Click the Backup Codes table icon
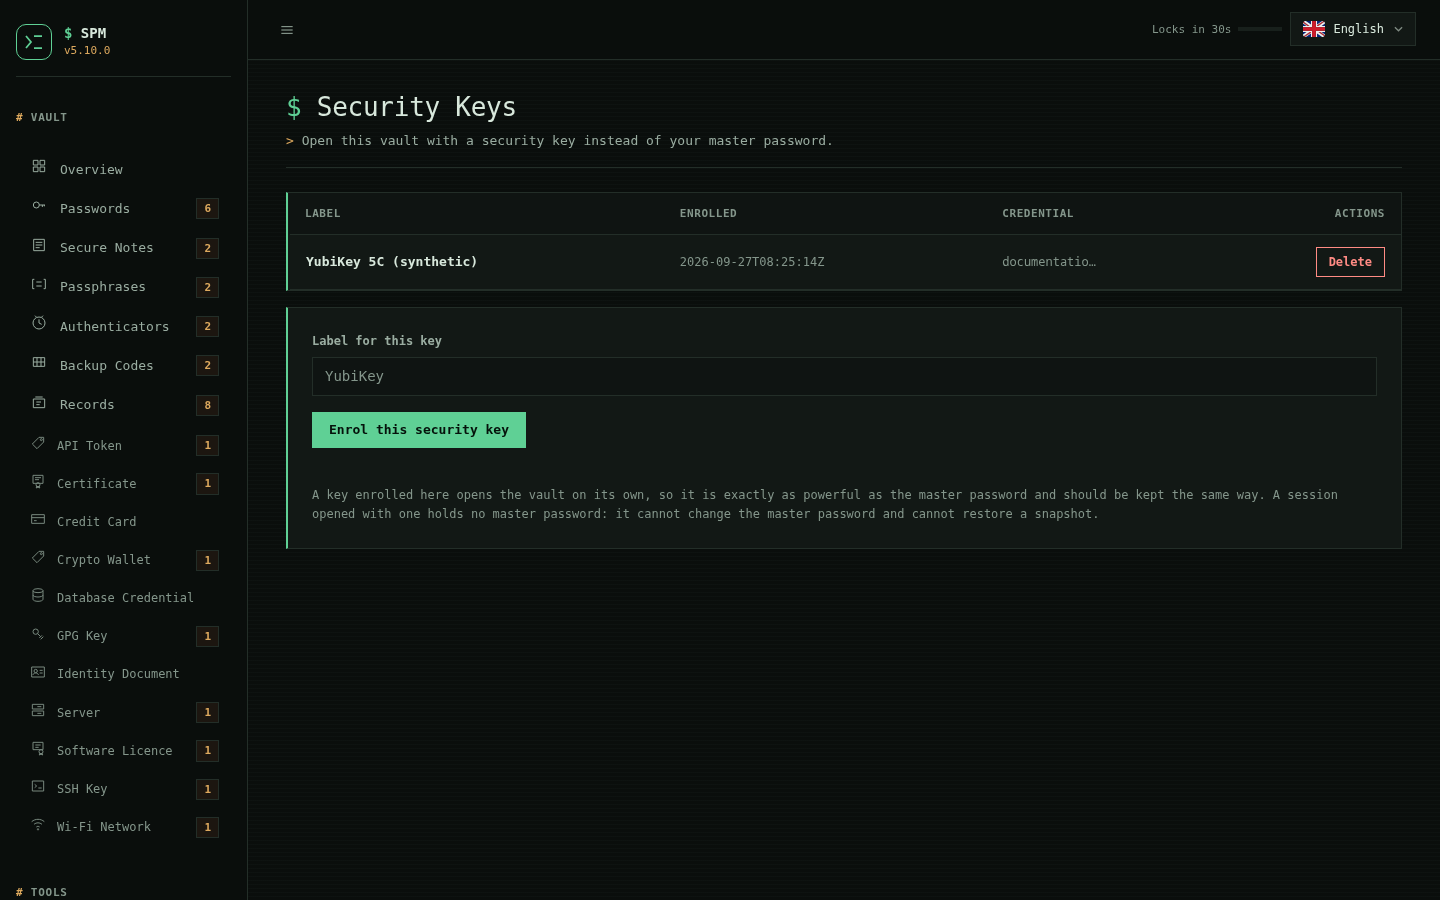Screen dimensions: 1440x900 [39, 362]
